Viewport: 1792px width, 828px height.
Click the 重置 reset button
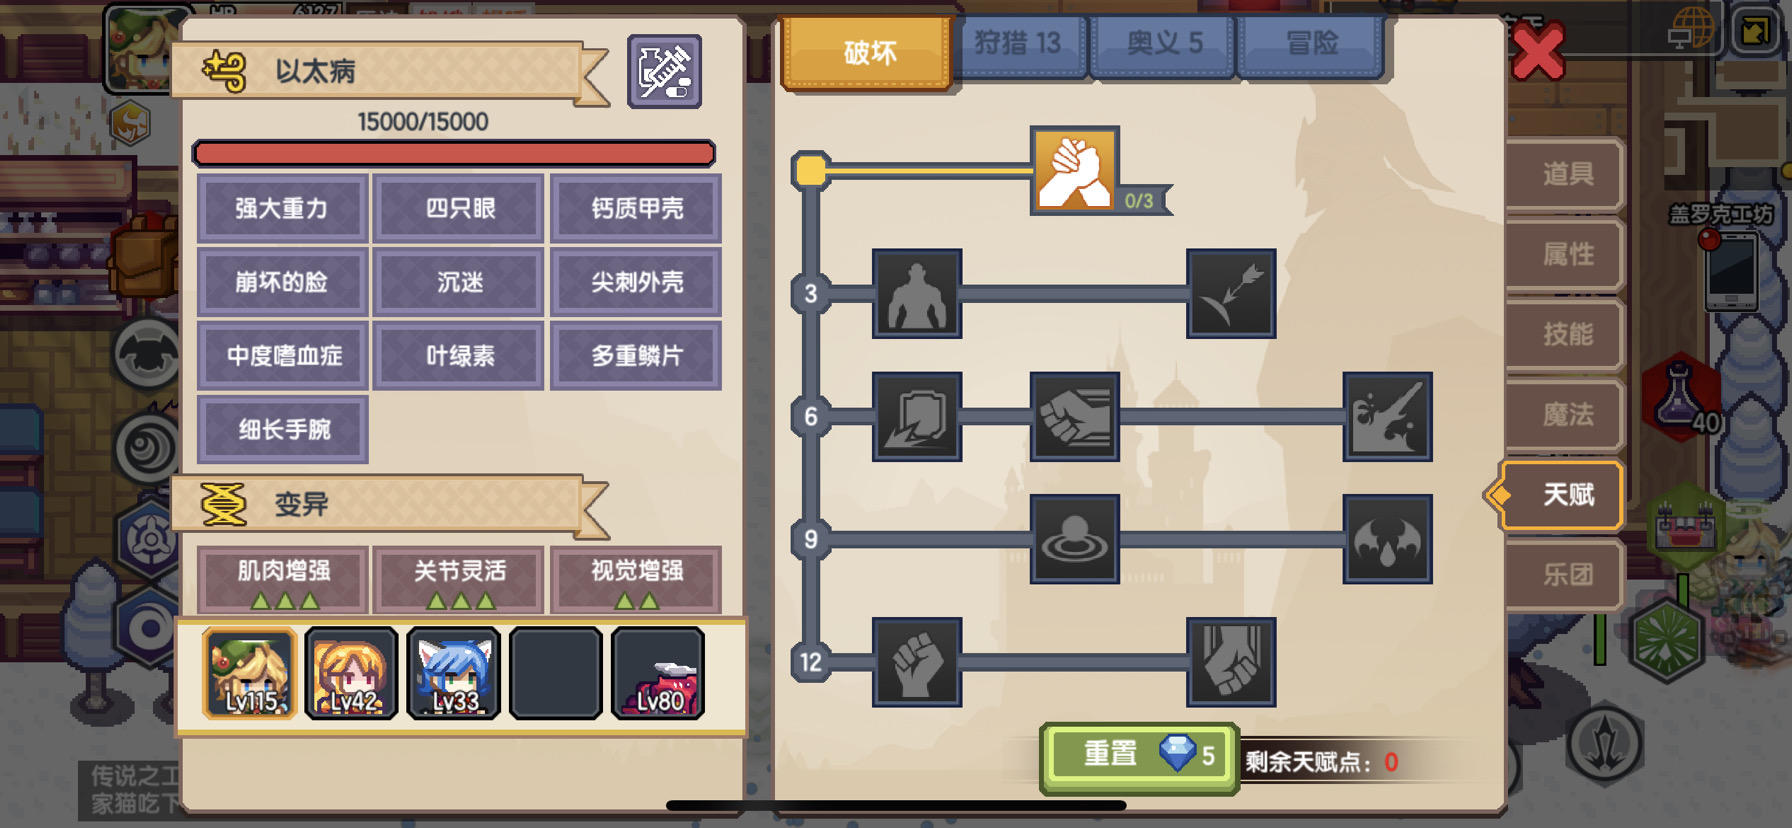[x=1140, y=756]
